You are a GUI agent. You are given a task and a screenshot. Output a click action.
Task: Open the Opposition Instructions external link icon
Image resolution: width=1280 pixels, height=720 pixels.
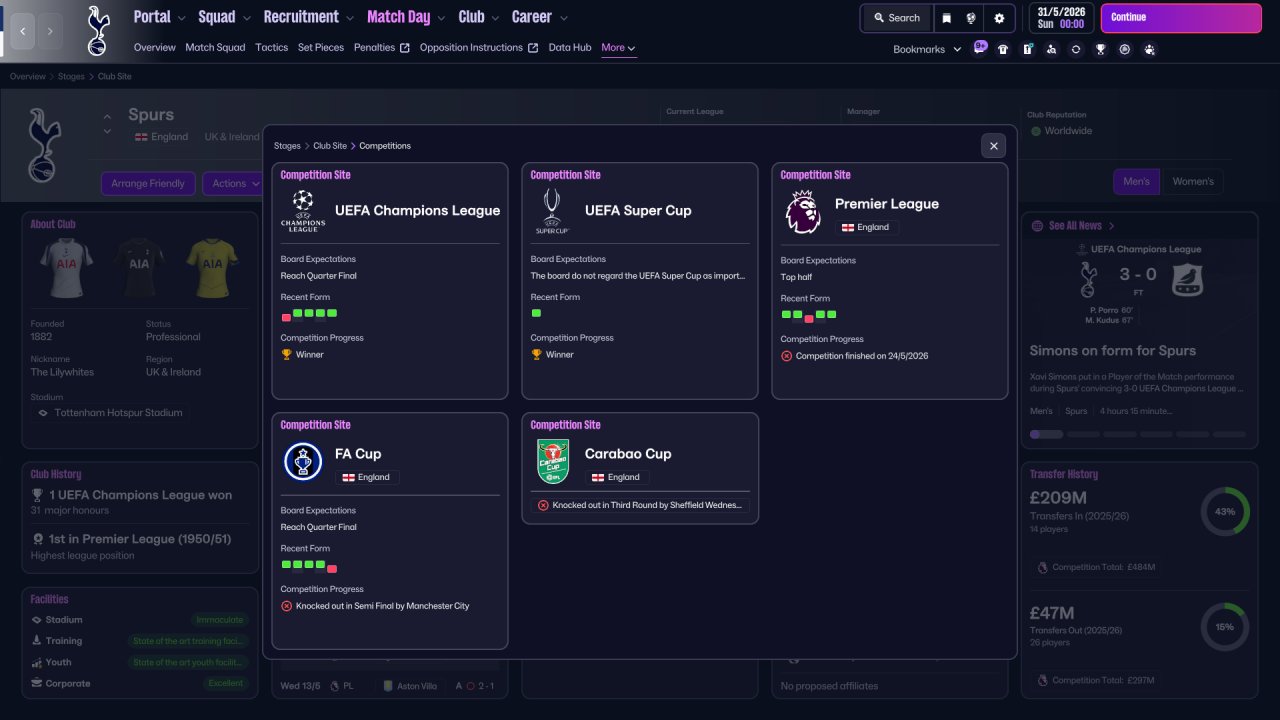(533, 48)
